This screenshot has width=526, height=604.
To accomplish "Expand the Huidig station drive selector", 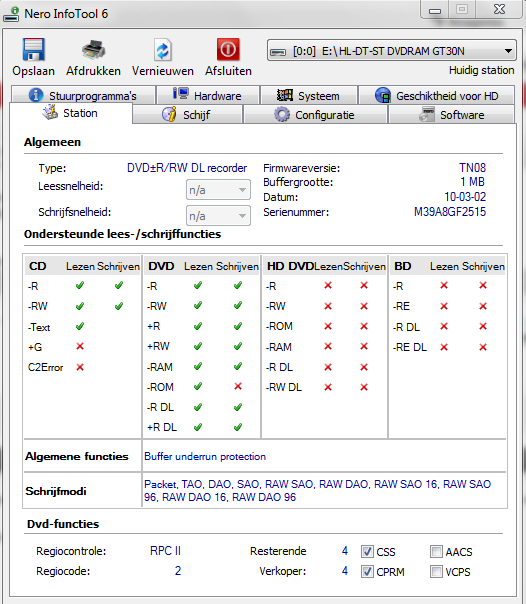I will [x=392, y=51].
